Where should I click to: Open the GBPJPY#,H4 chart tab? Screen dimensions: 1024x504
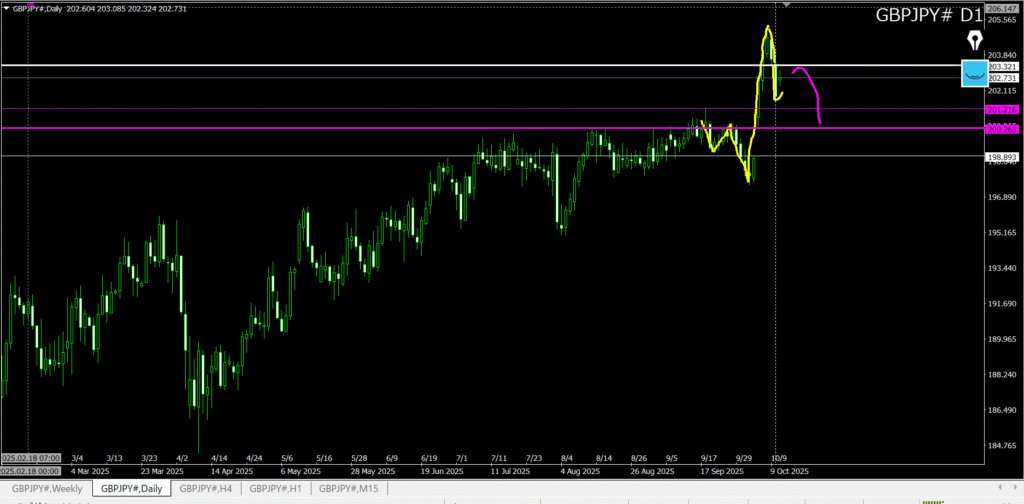coord(205,488)
